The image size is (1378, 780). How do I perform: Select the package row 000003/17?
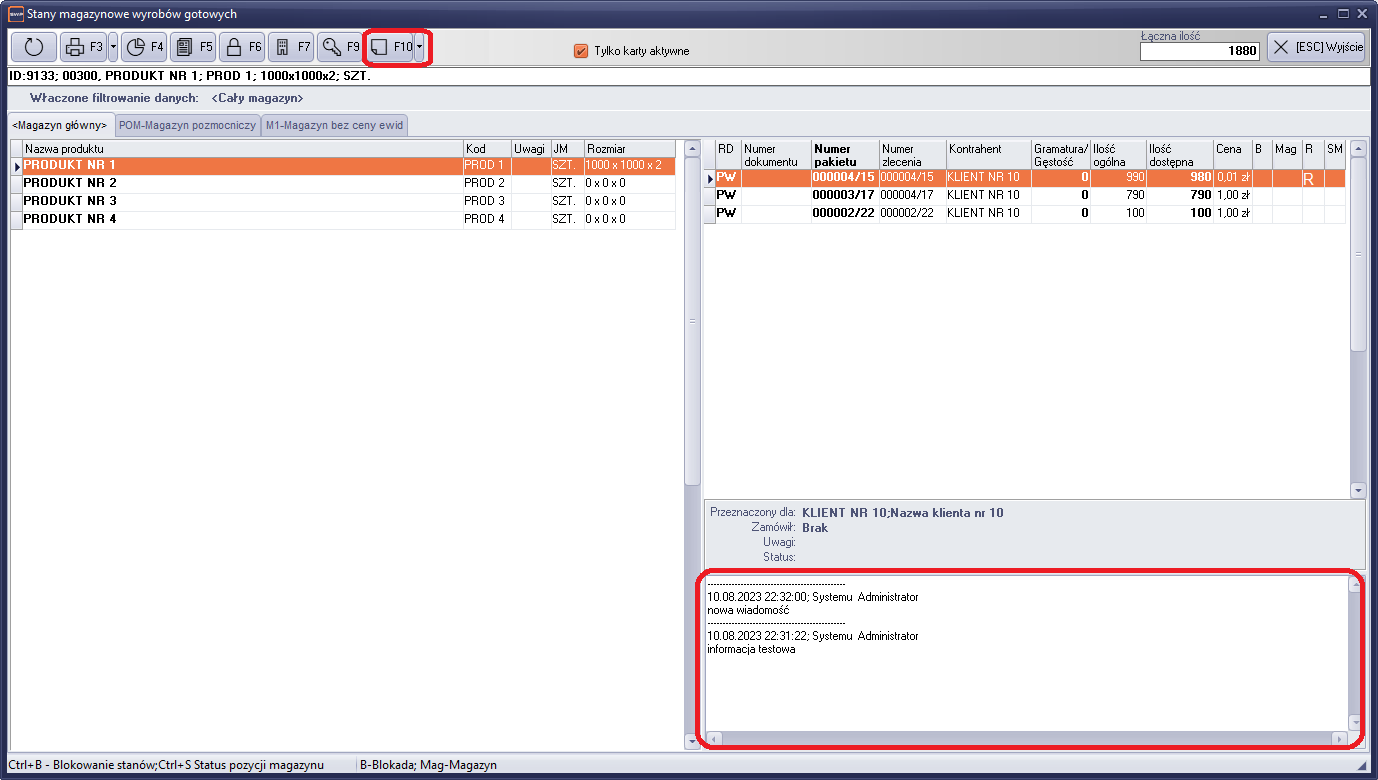pyautogui.click(x=843, y=195)
